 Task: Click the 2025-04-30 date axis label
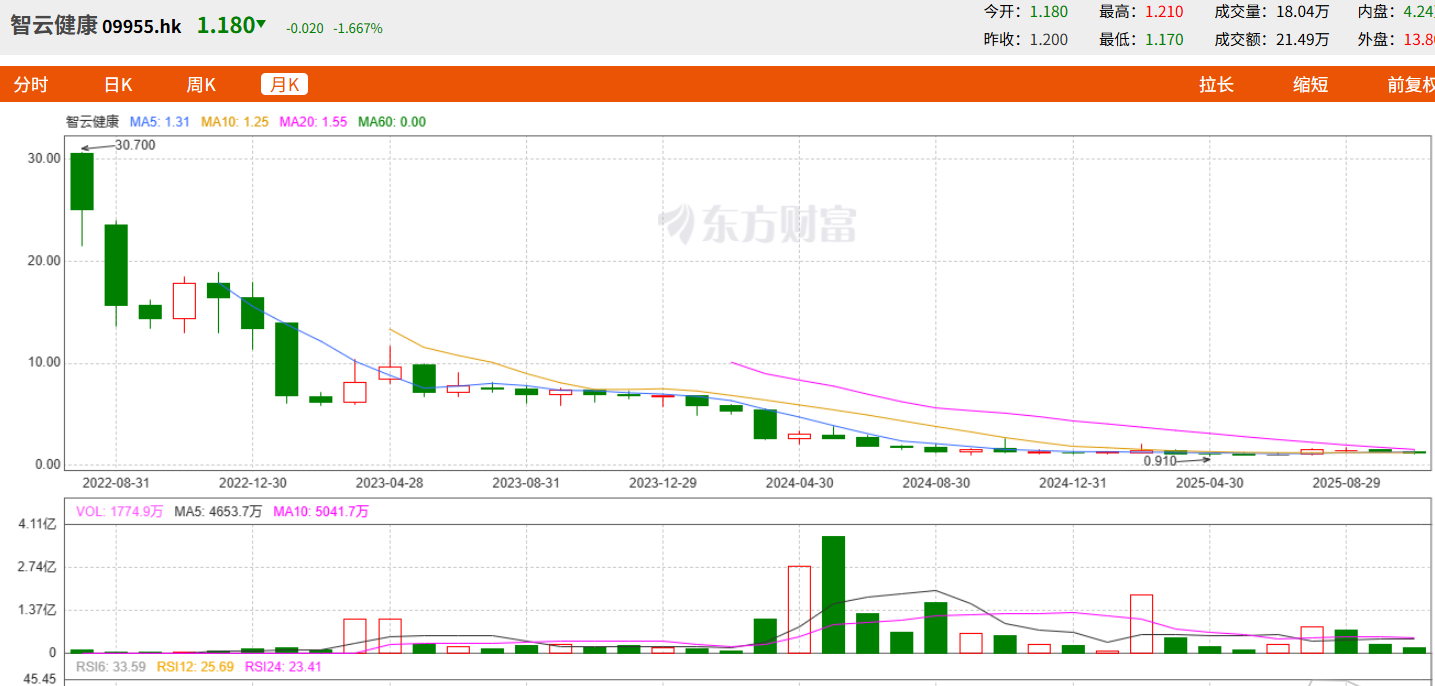coord(1210,482)
